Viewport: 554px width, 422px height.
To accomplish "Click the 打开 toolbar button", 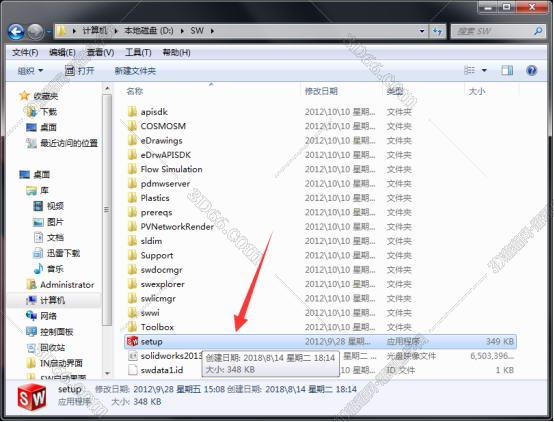I will pos(80,71).
